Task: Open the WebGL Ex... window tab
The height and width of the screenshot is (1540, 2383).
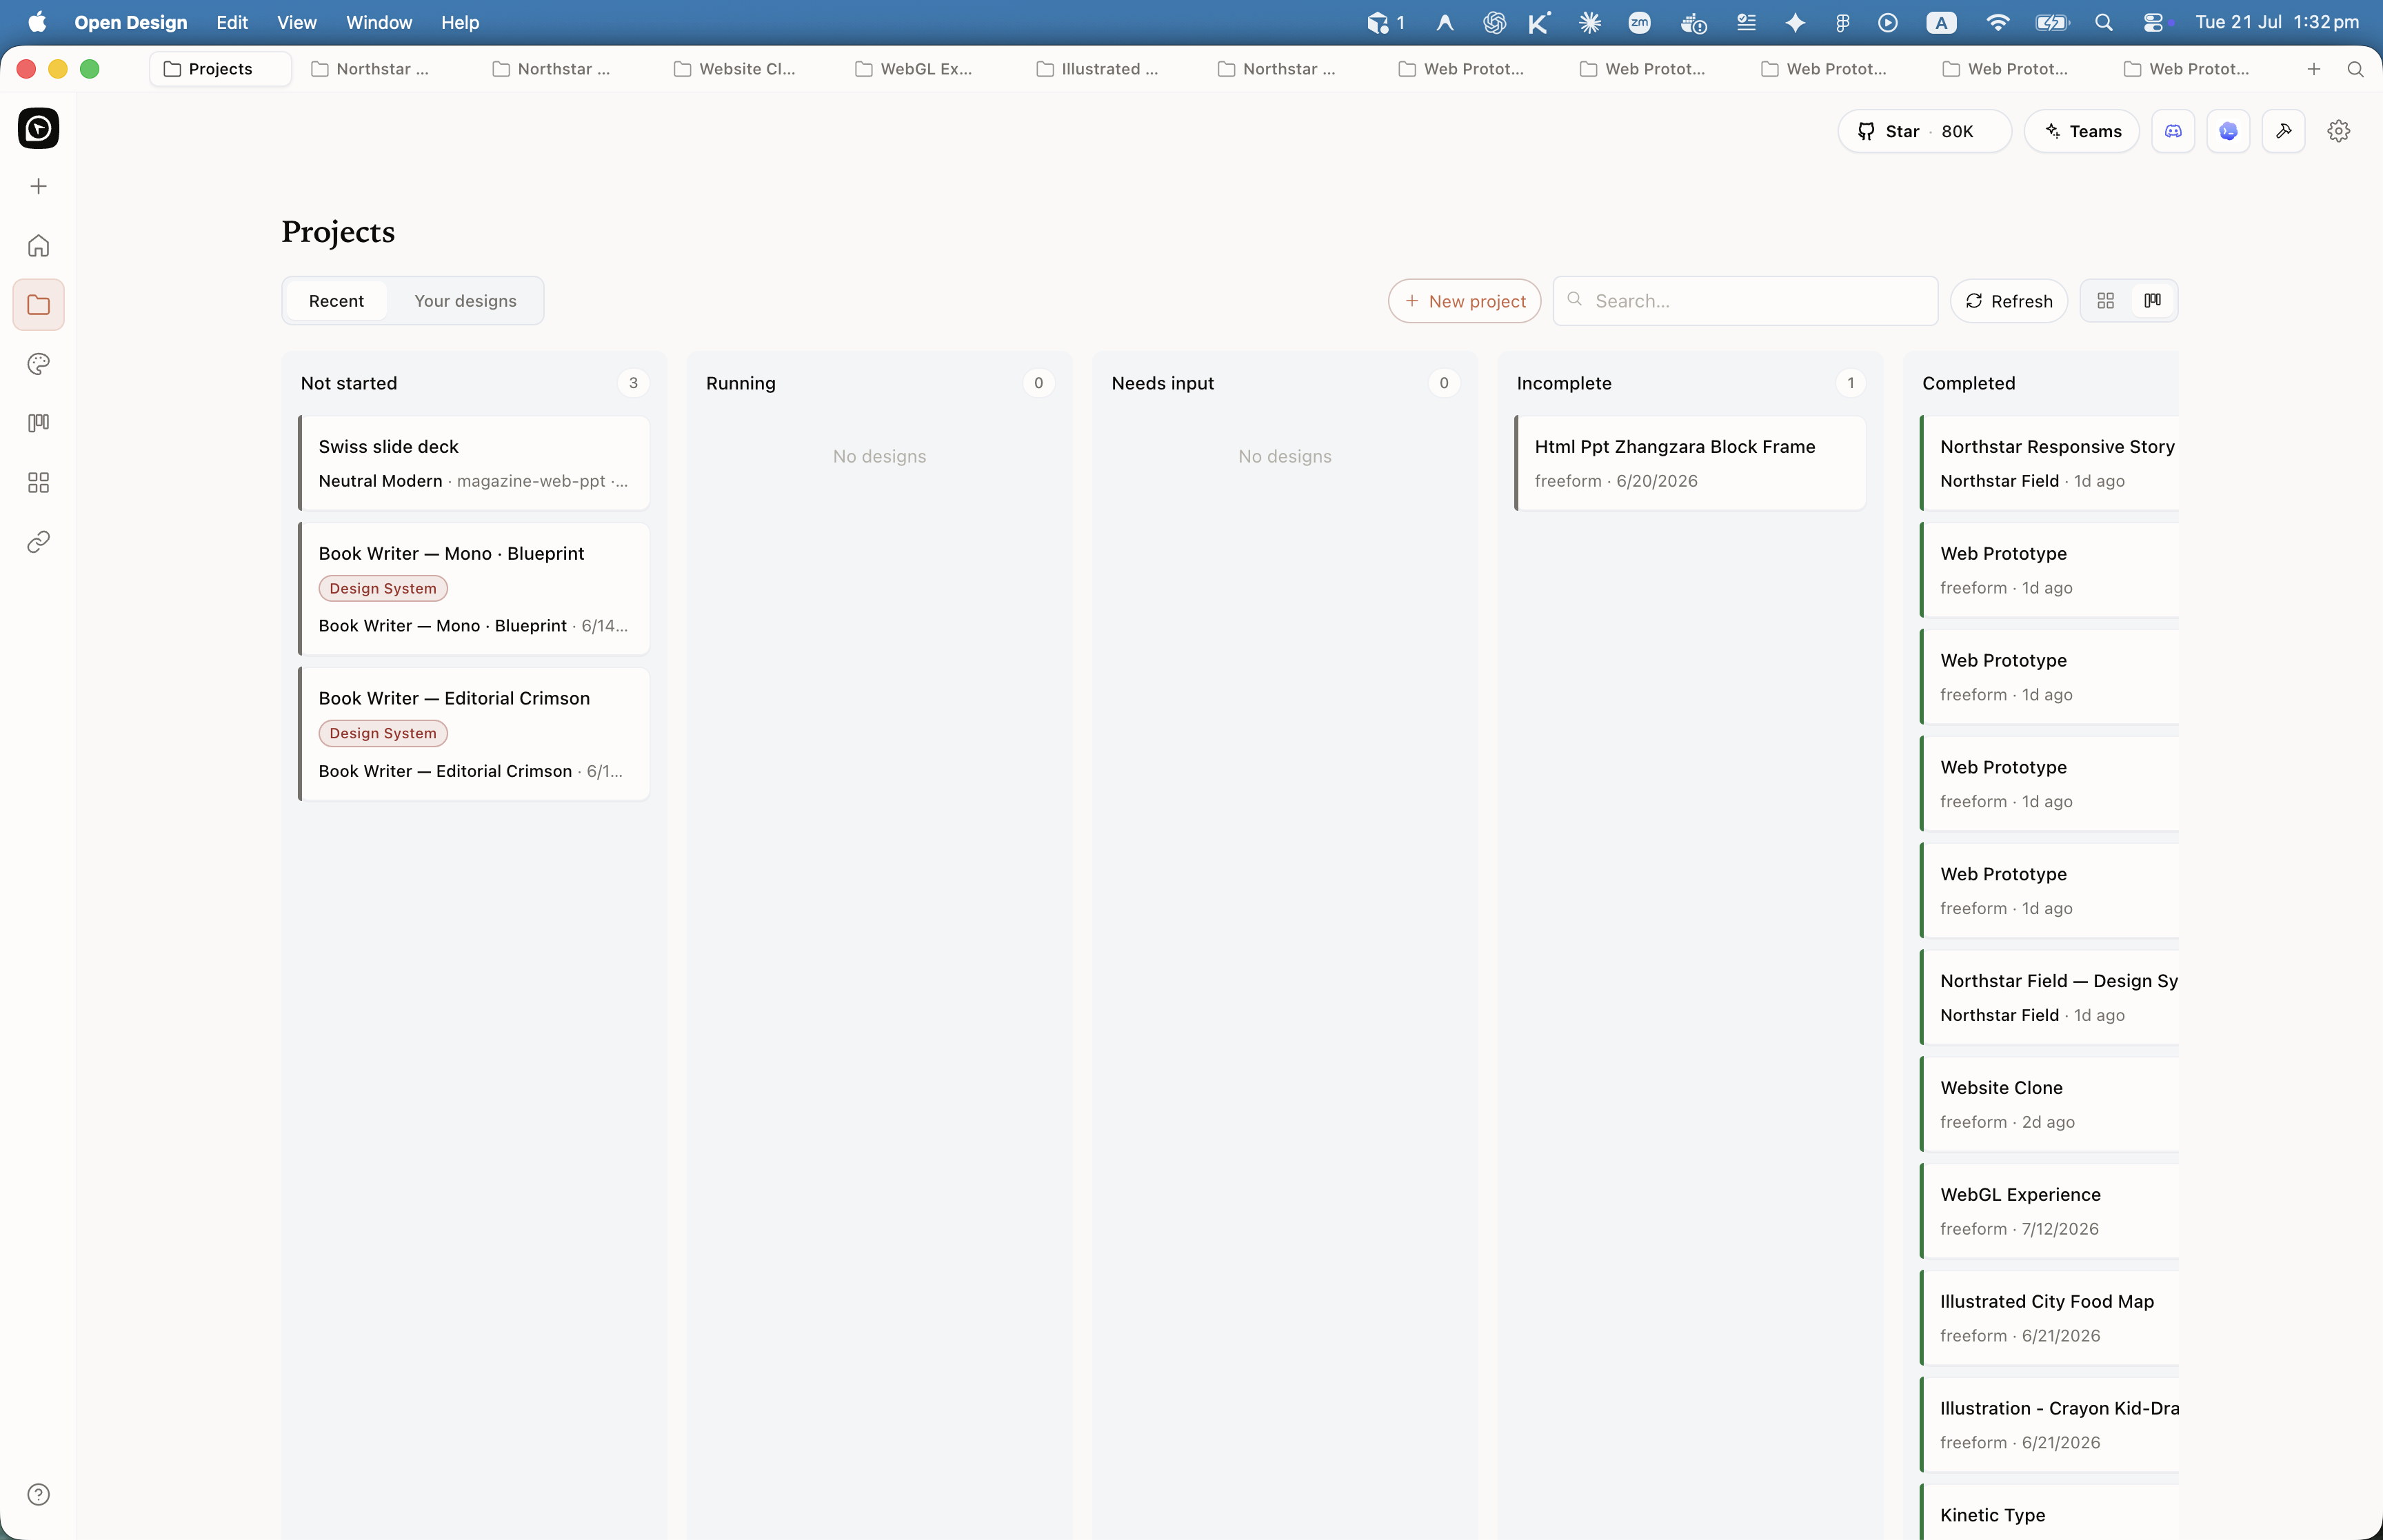Action: (916, 69)
